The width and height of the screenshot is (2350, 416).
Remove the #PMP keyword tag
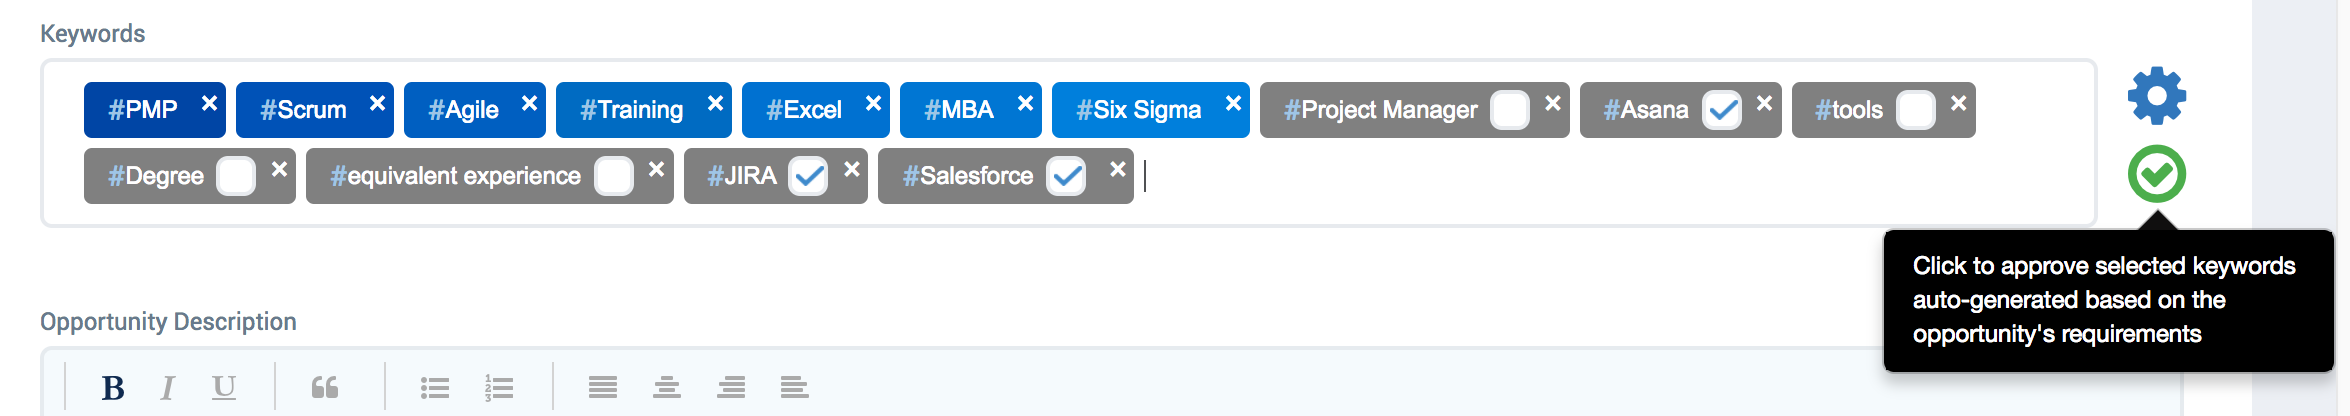click(209, 103)
